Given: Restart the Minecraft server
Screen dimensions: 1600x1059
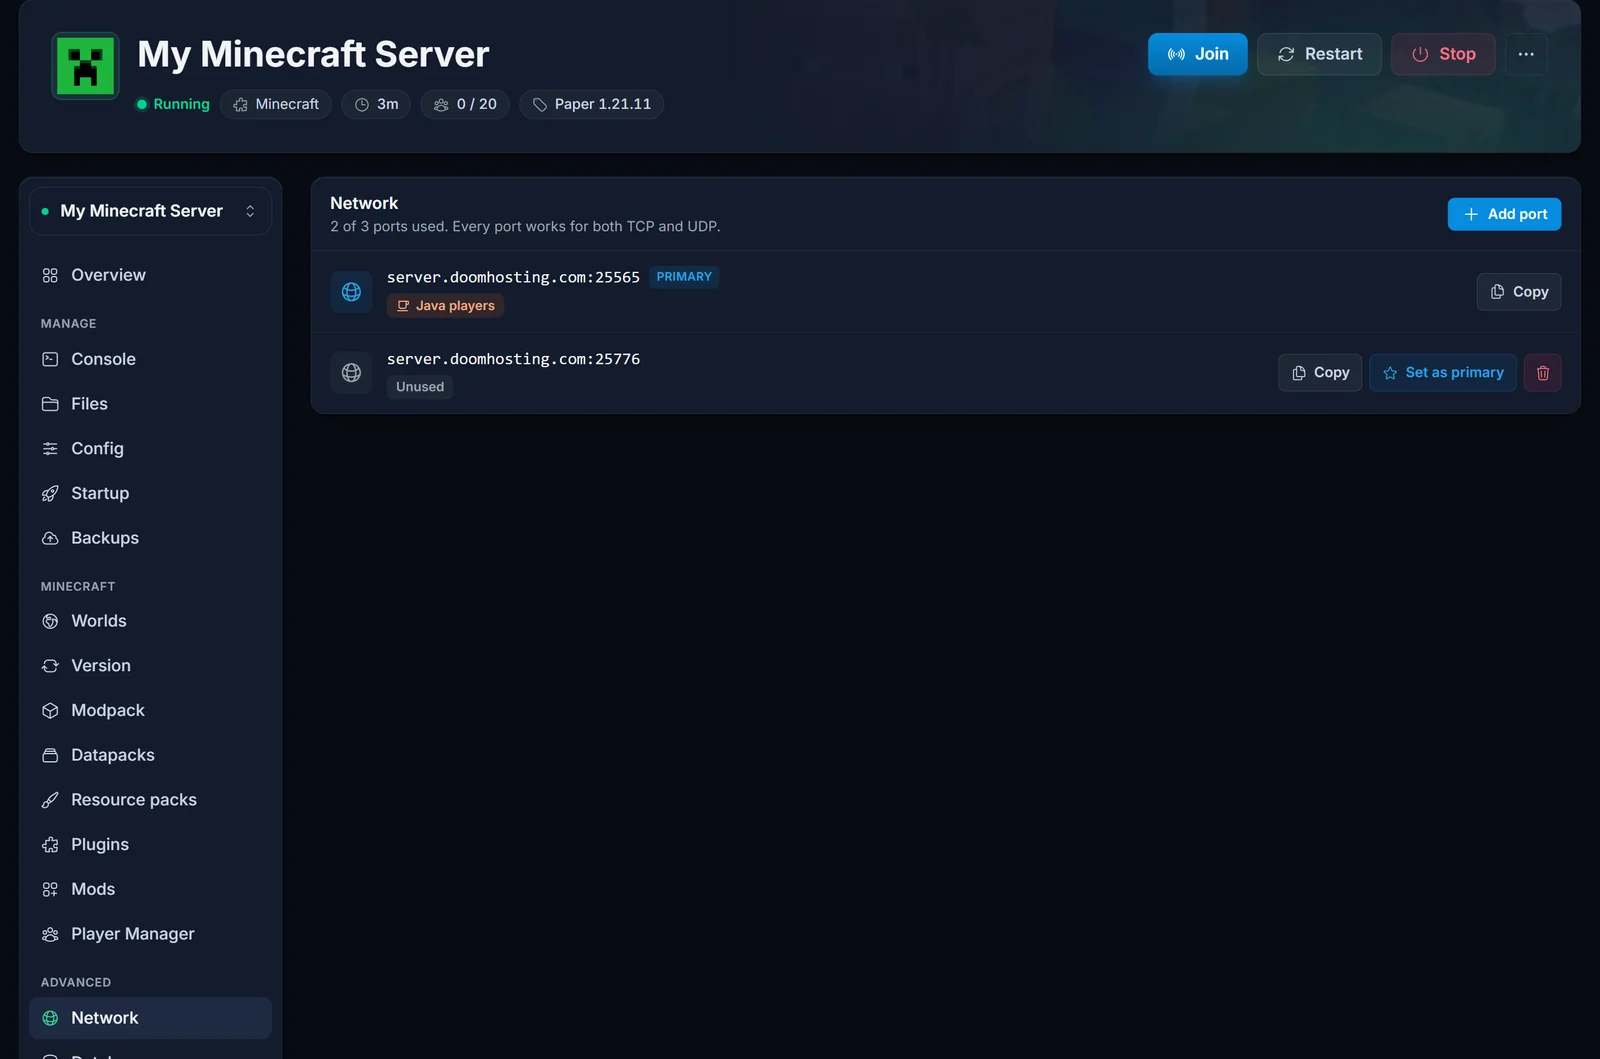Looking at the screenshot, I should pos(1319,54).
